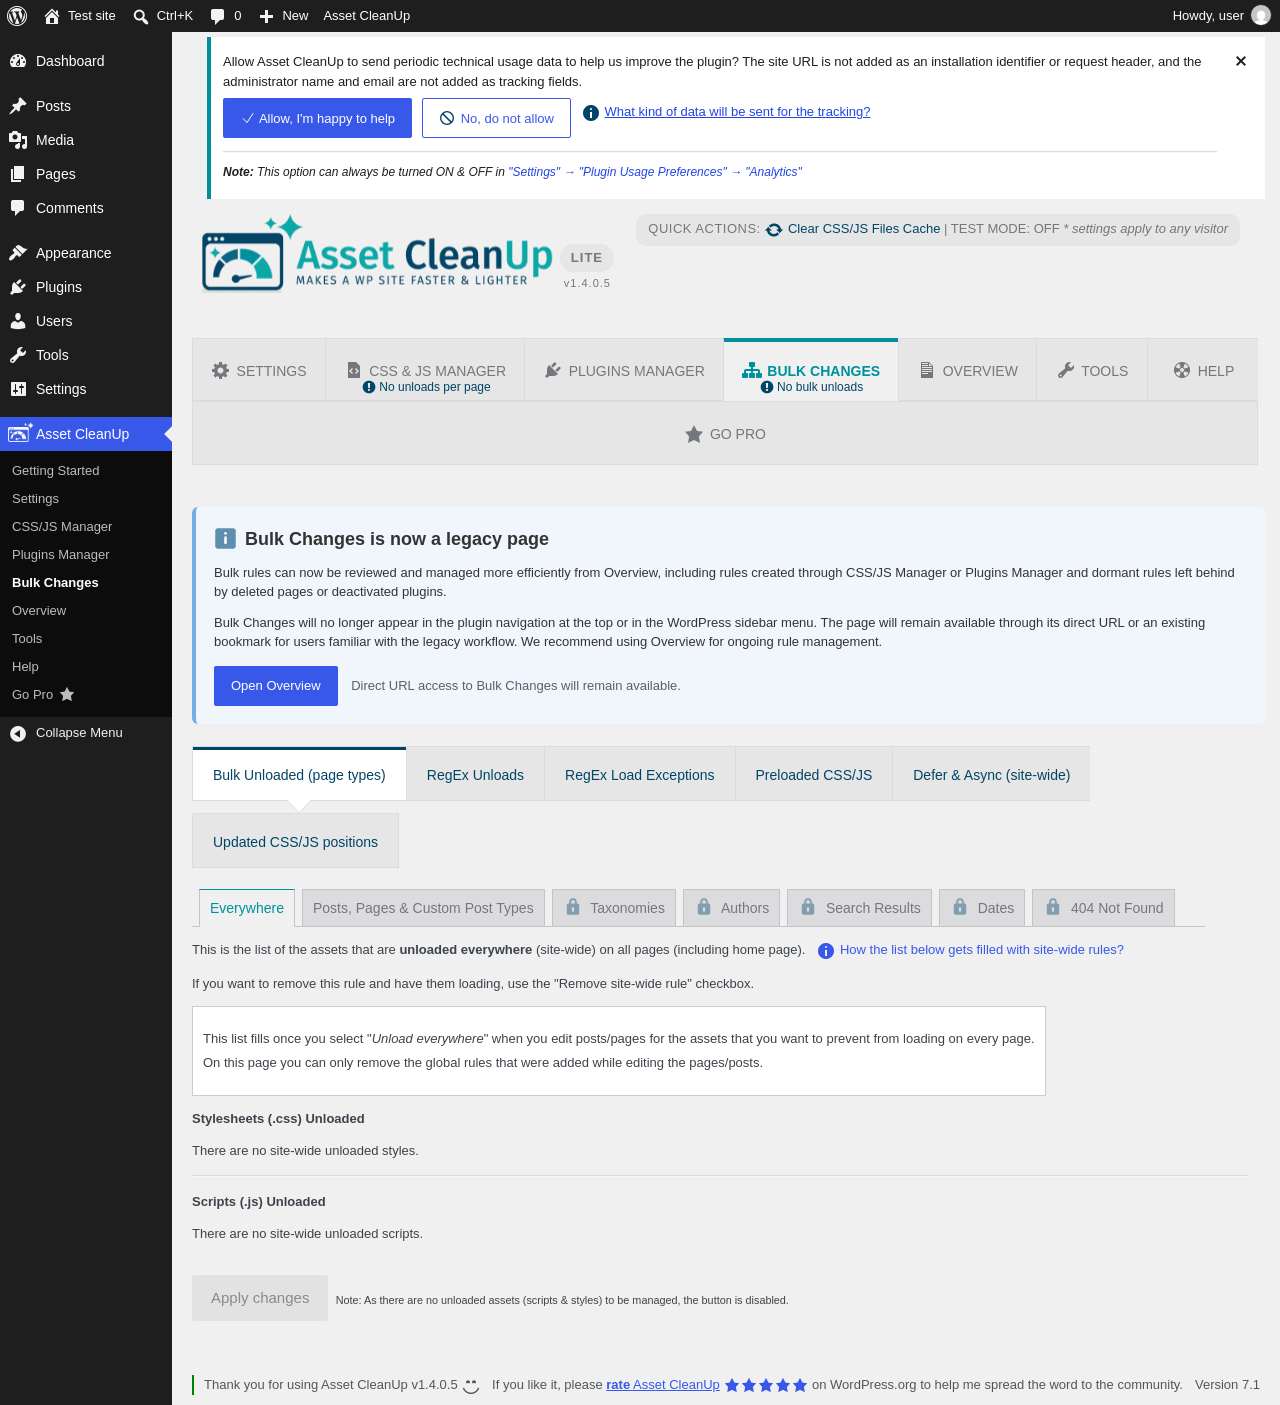Click the Open Overview button
This screenshot has width=1280, height=1405.
[x=276, y=686]
